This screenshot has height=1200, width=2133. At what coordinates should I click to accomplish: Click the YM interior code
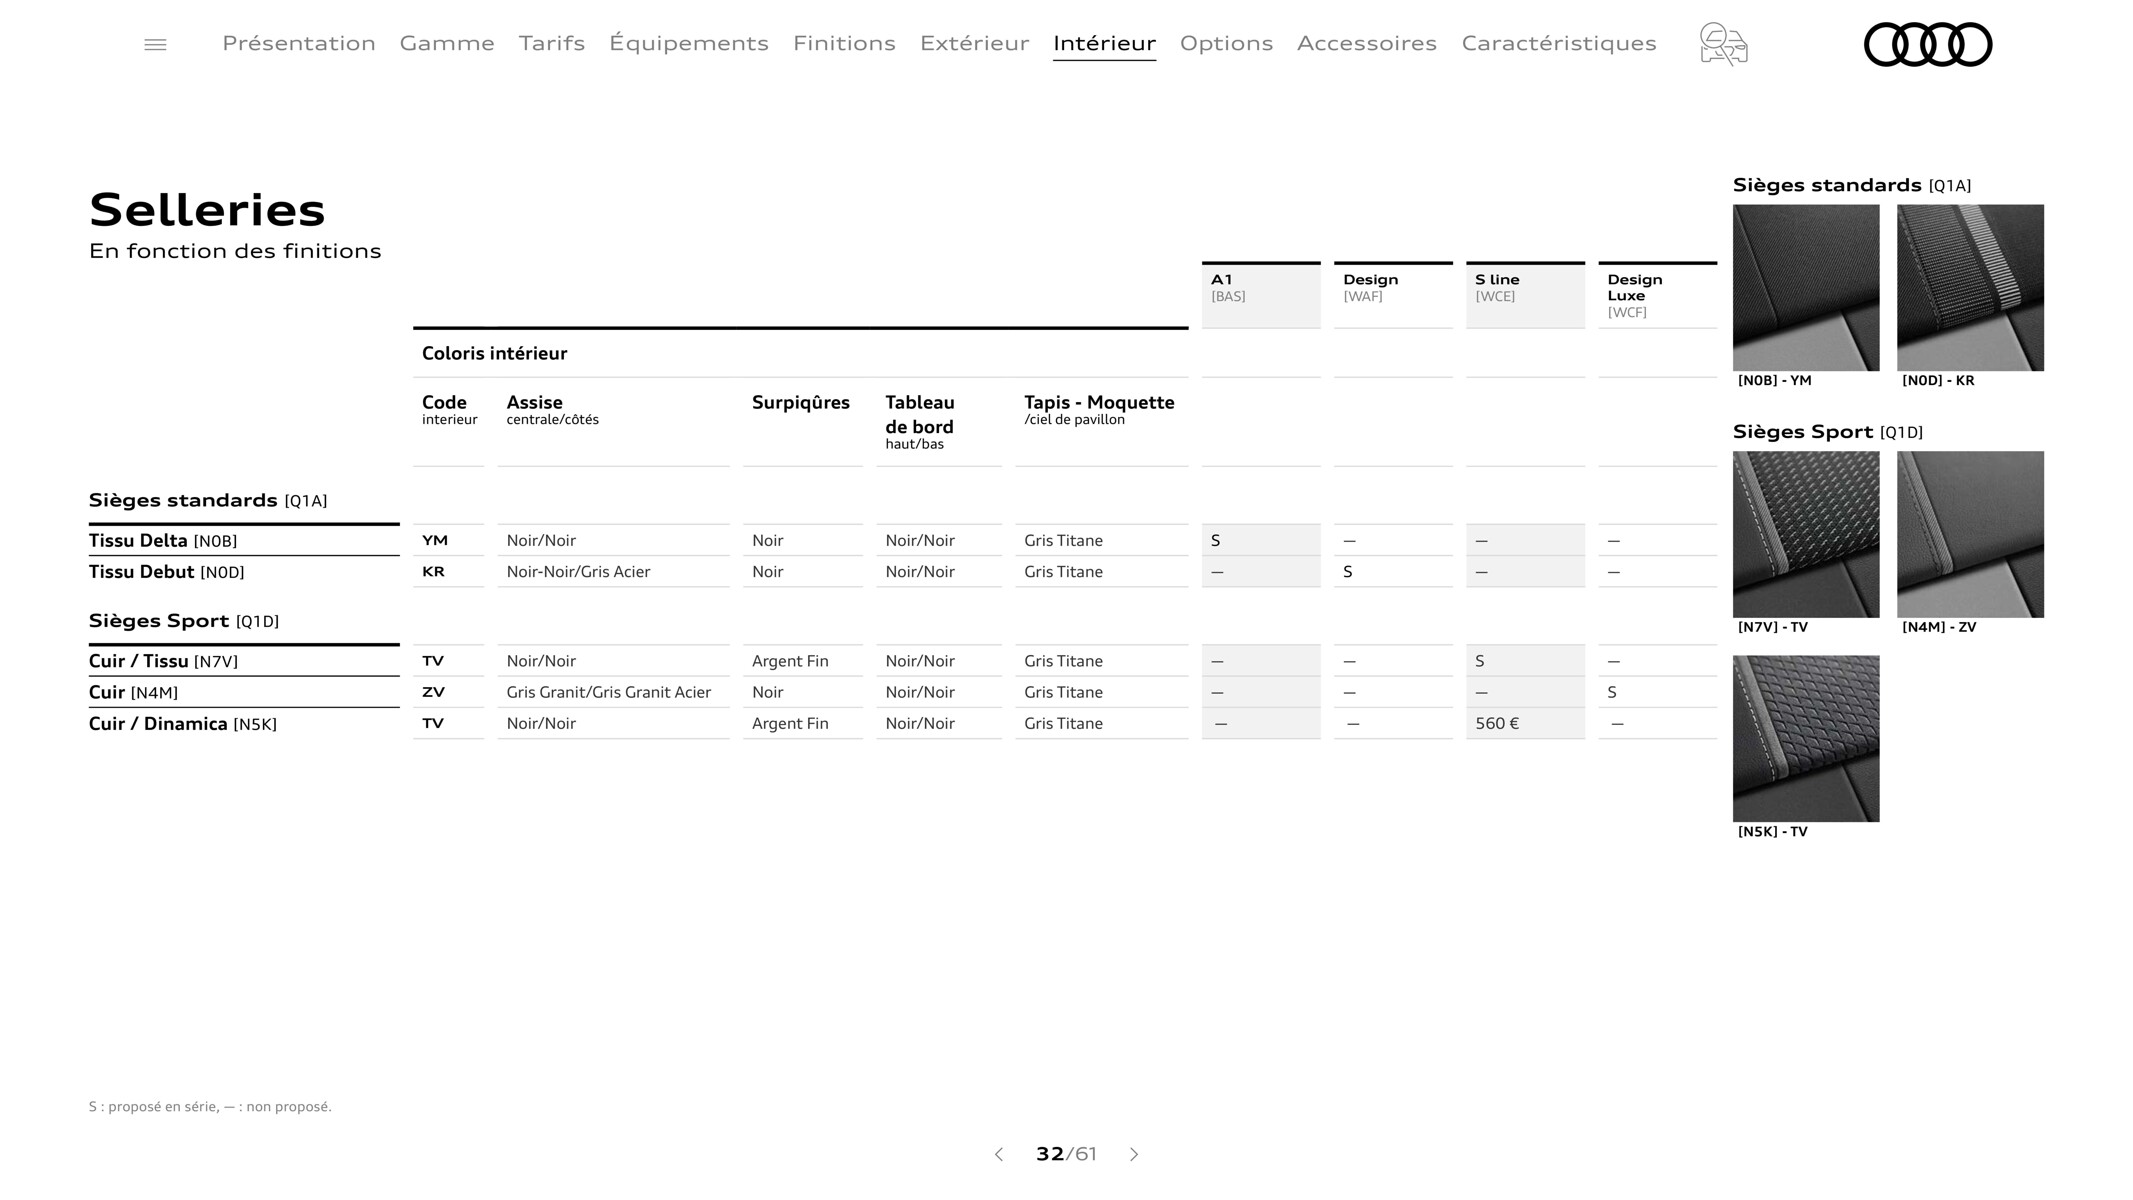point(435,540)
